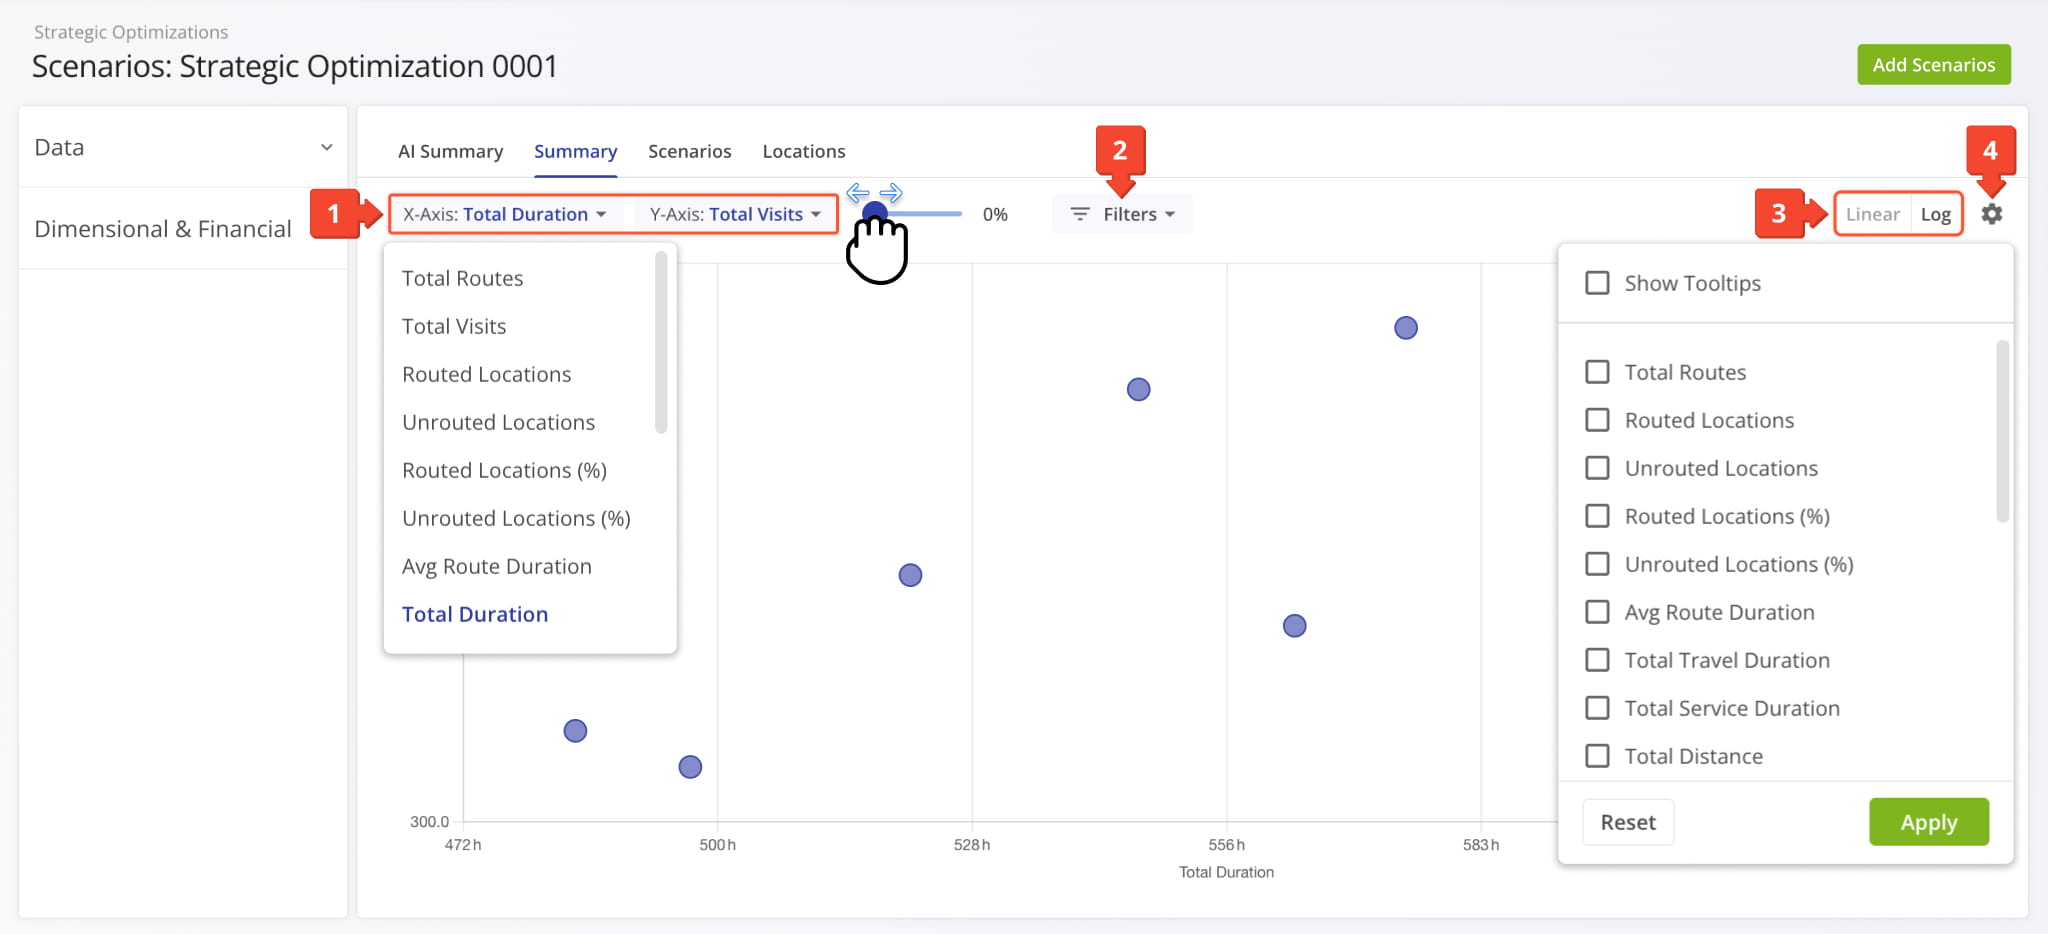
Task: Check the Total Distance checkbox
Action: (x=1597, y=756)
